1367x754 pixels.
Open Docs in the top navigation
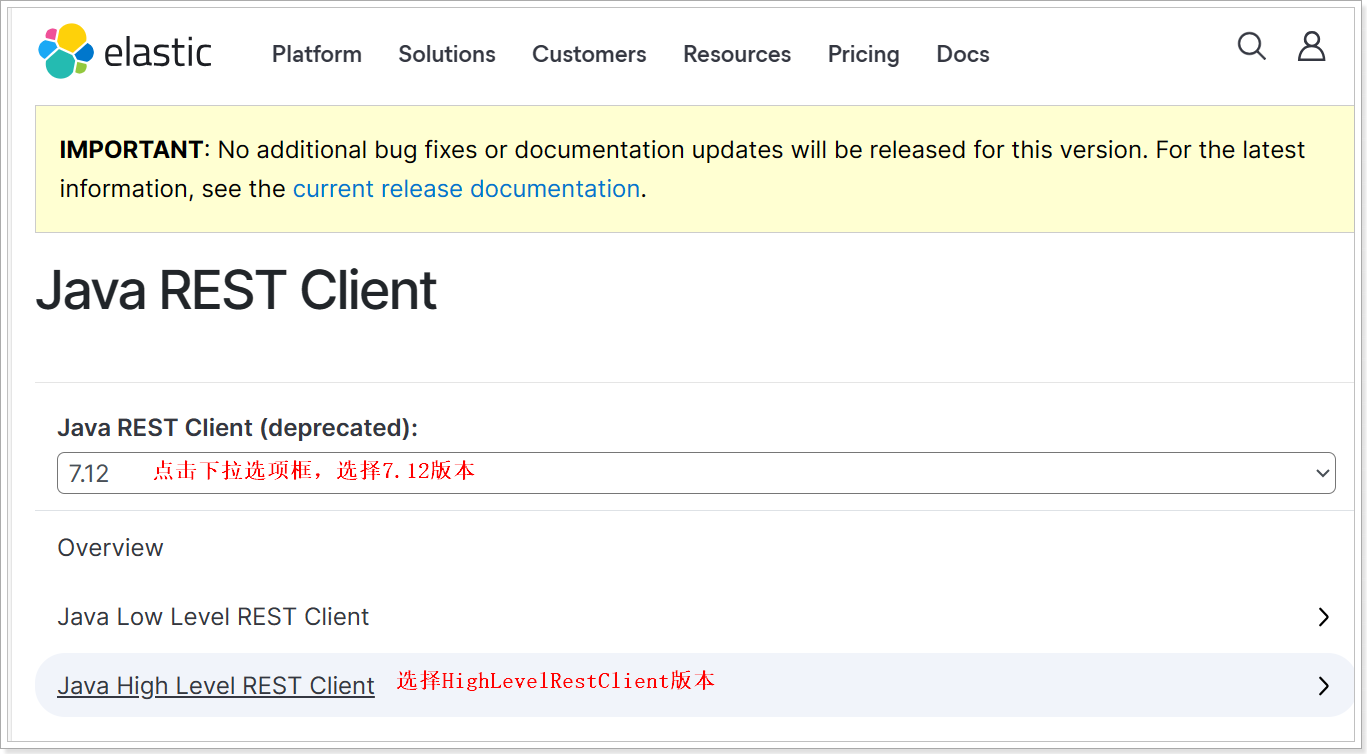[962, 54]
